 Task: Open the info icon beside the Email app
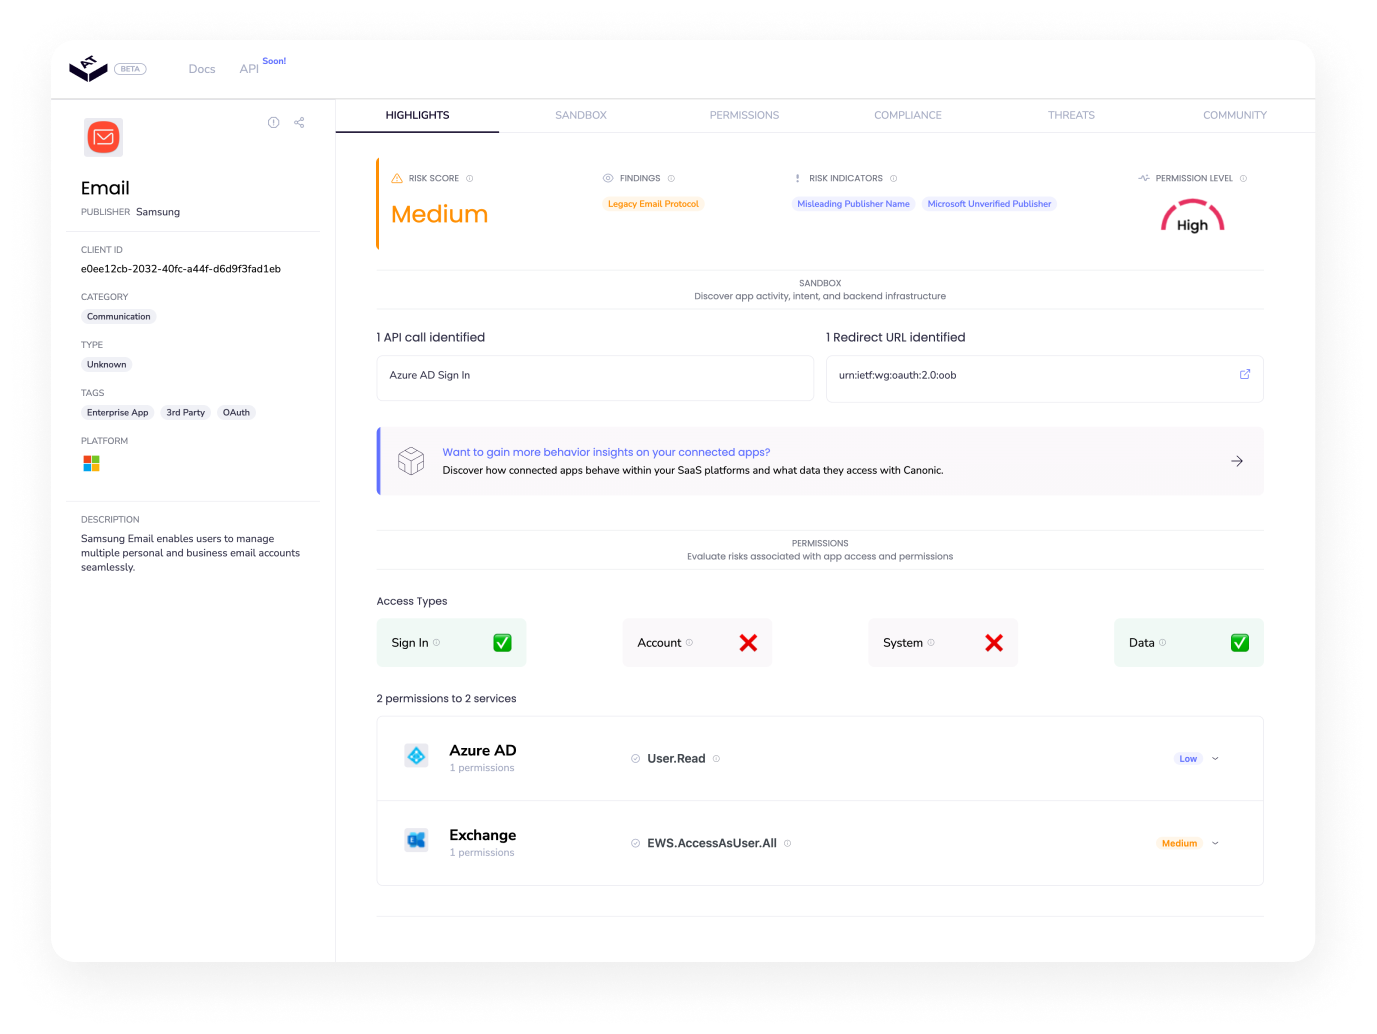click(x=273, y=122)
